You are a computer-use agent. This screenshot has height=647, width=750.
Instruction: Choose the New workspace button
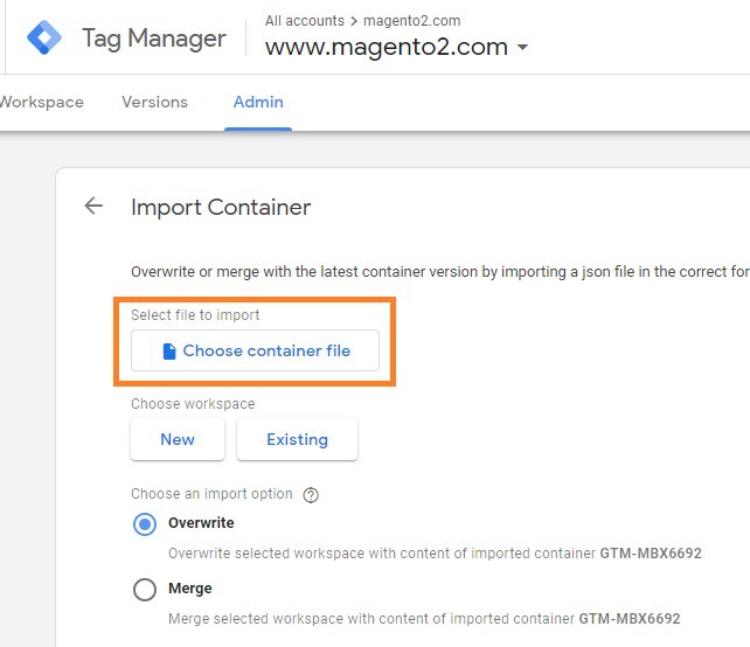[177, 439]
